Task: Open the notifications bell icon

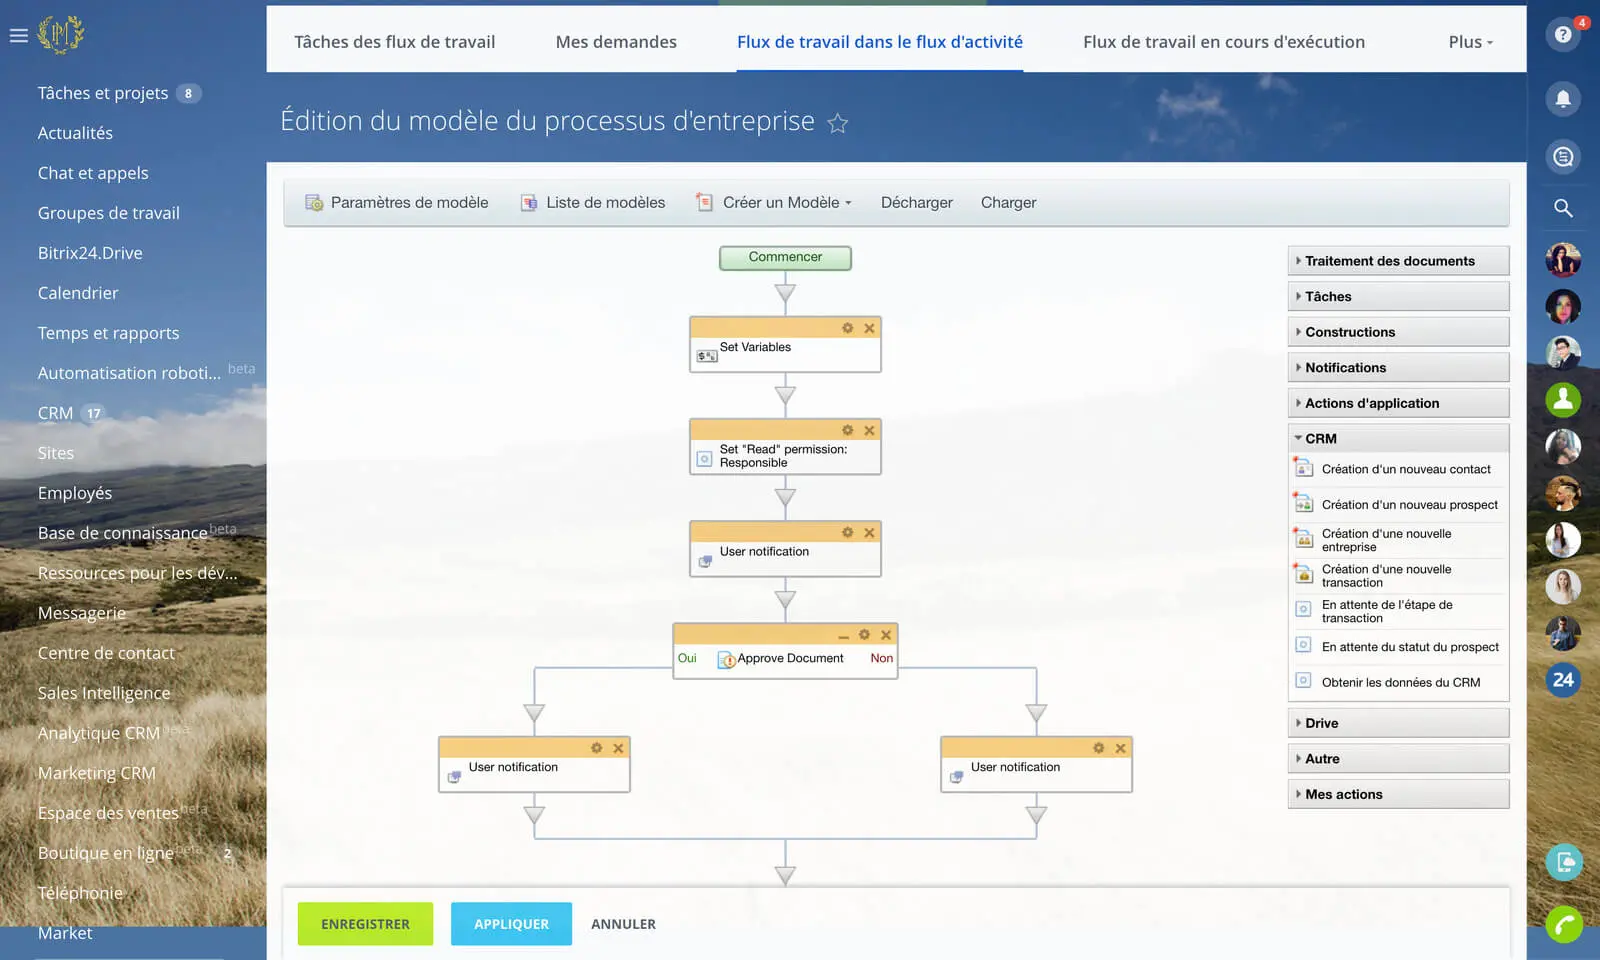Action: click(x=1563, y=98)
